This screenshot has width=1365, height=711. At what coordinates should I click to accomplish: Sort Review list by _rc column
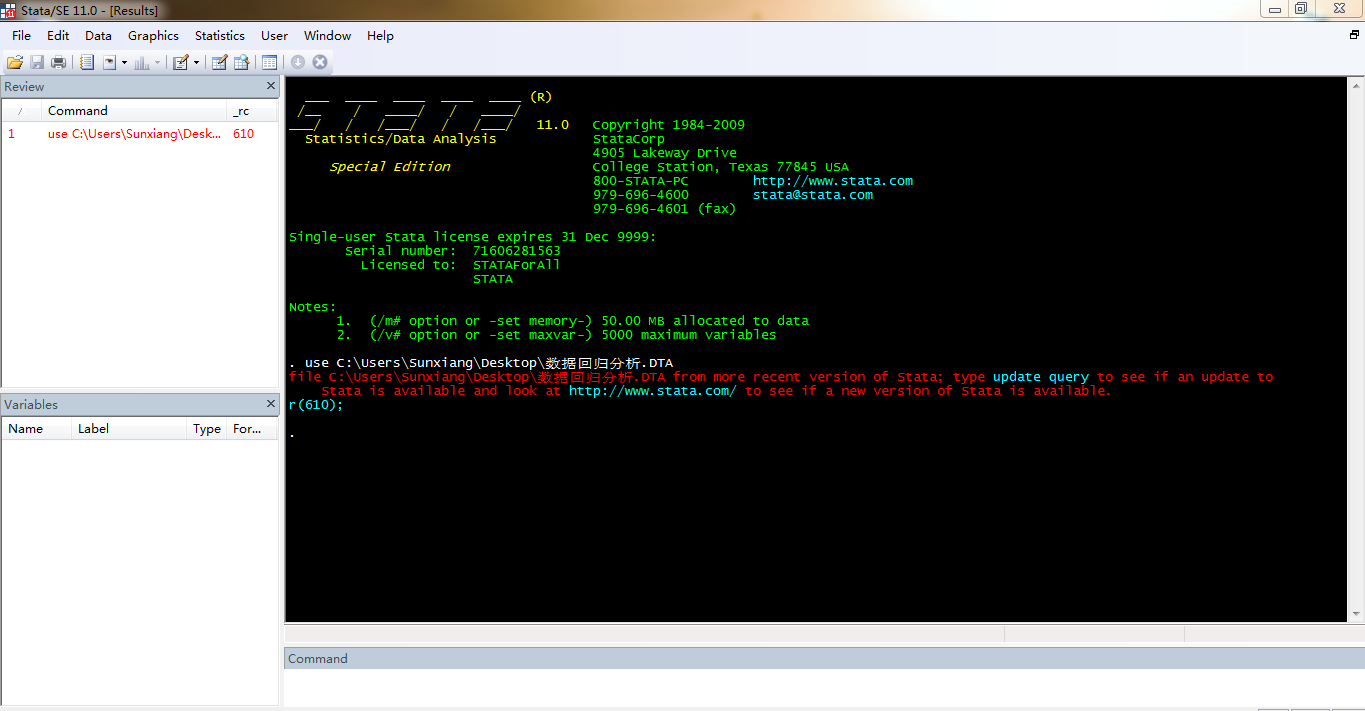(x=253, y=111)
